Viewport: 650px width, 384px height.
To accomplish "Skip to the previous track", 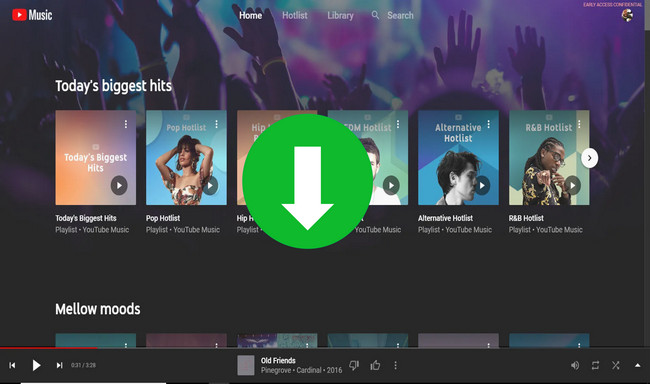I will [12, 365].
